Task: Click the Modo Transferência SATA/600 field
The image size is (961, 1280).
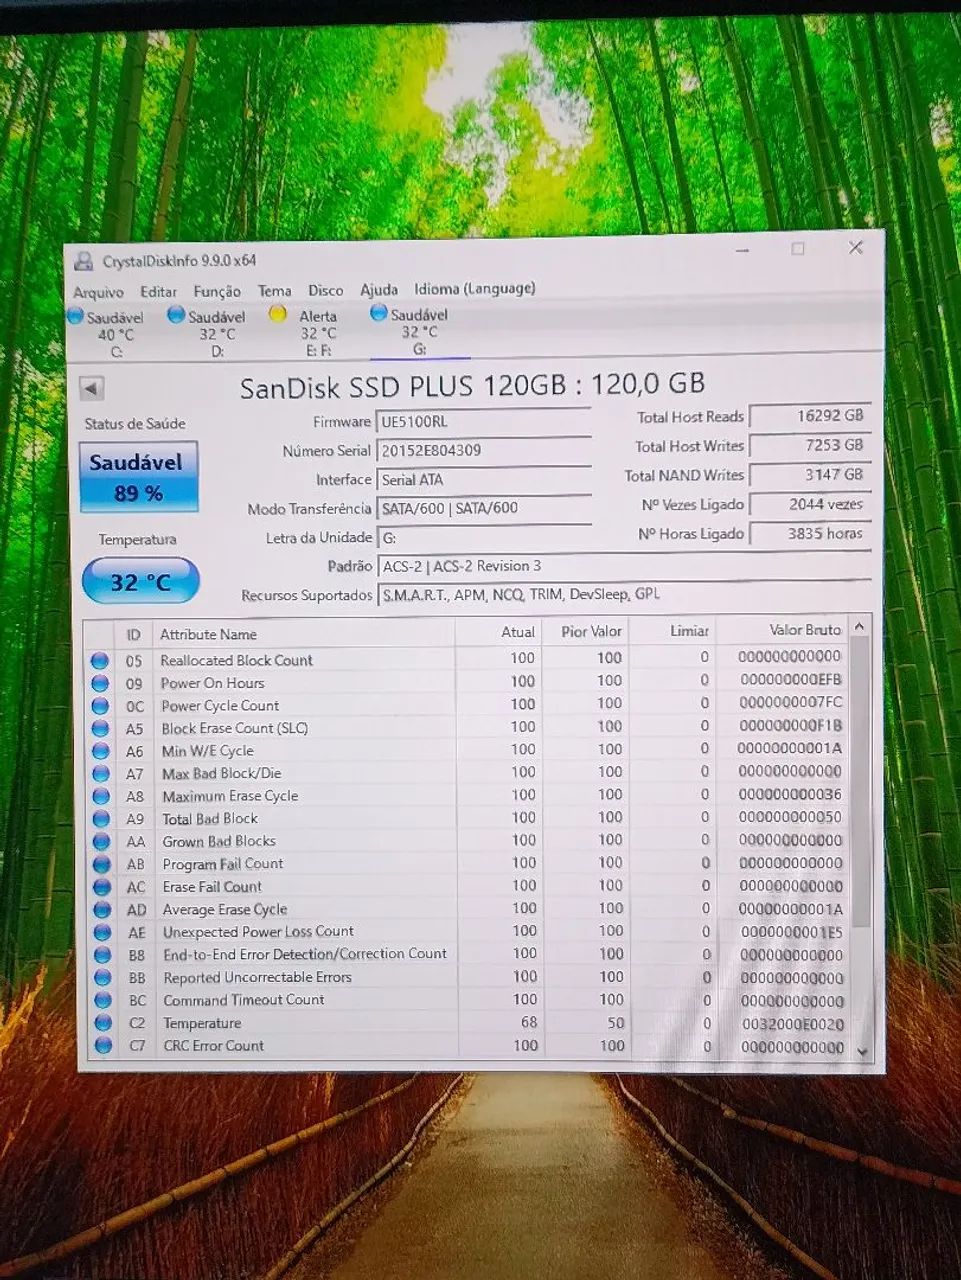Action: (x=485, y=508)
